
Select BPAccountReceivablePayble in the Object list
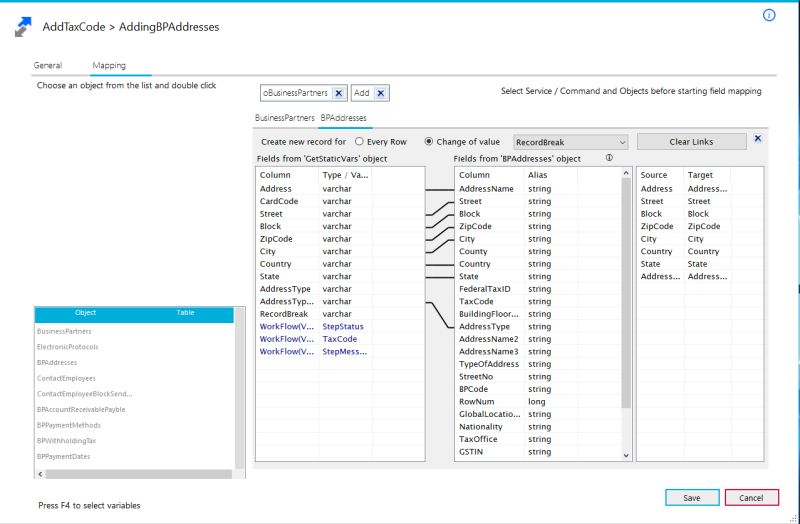pos(81,409)
